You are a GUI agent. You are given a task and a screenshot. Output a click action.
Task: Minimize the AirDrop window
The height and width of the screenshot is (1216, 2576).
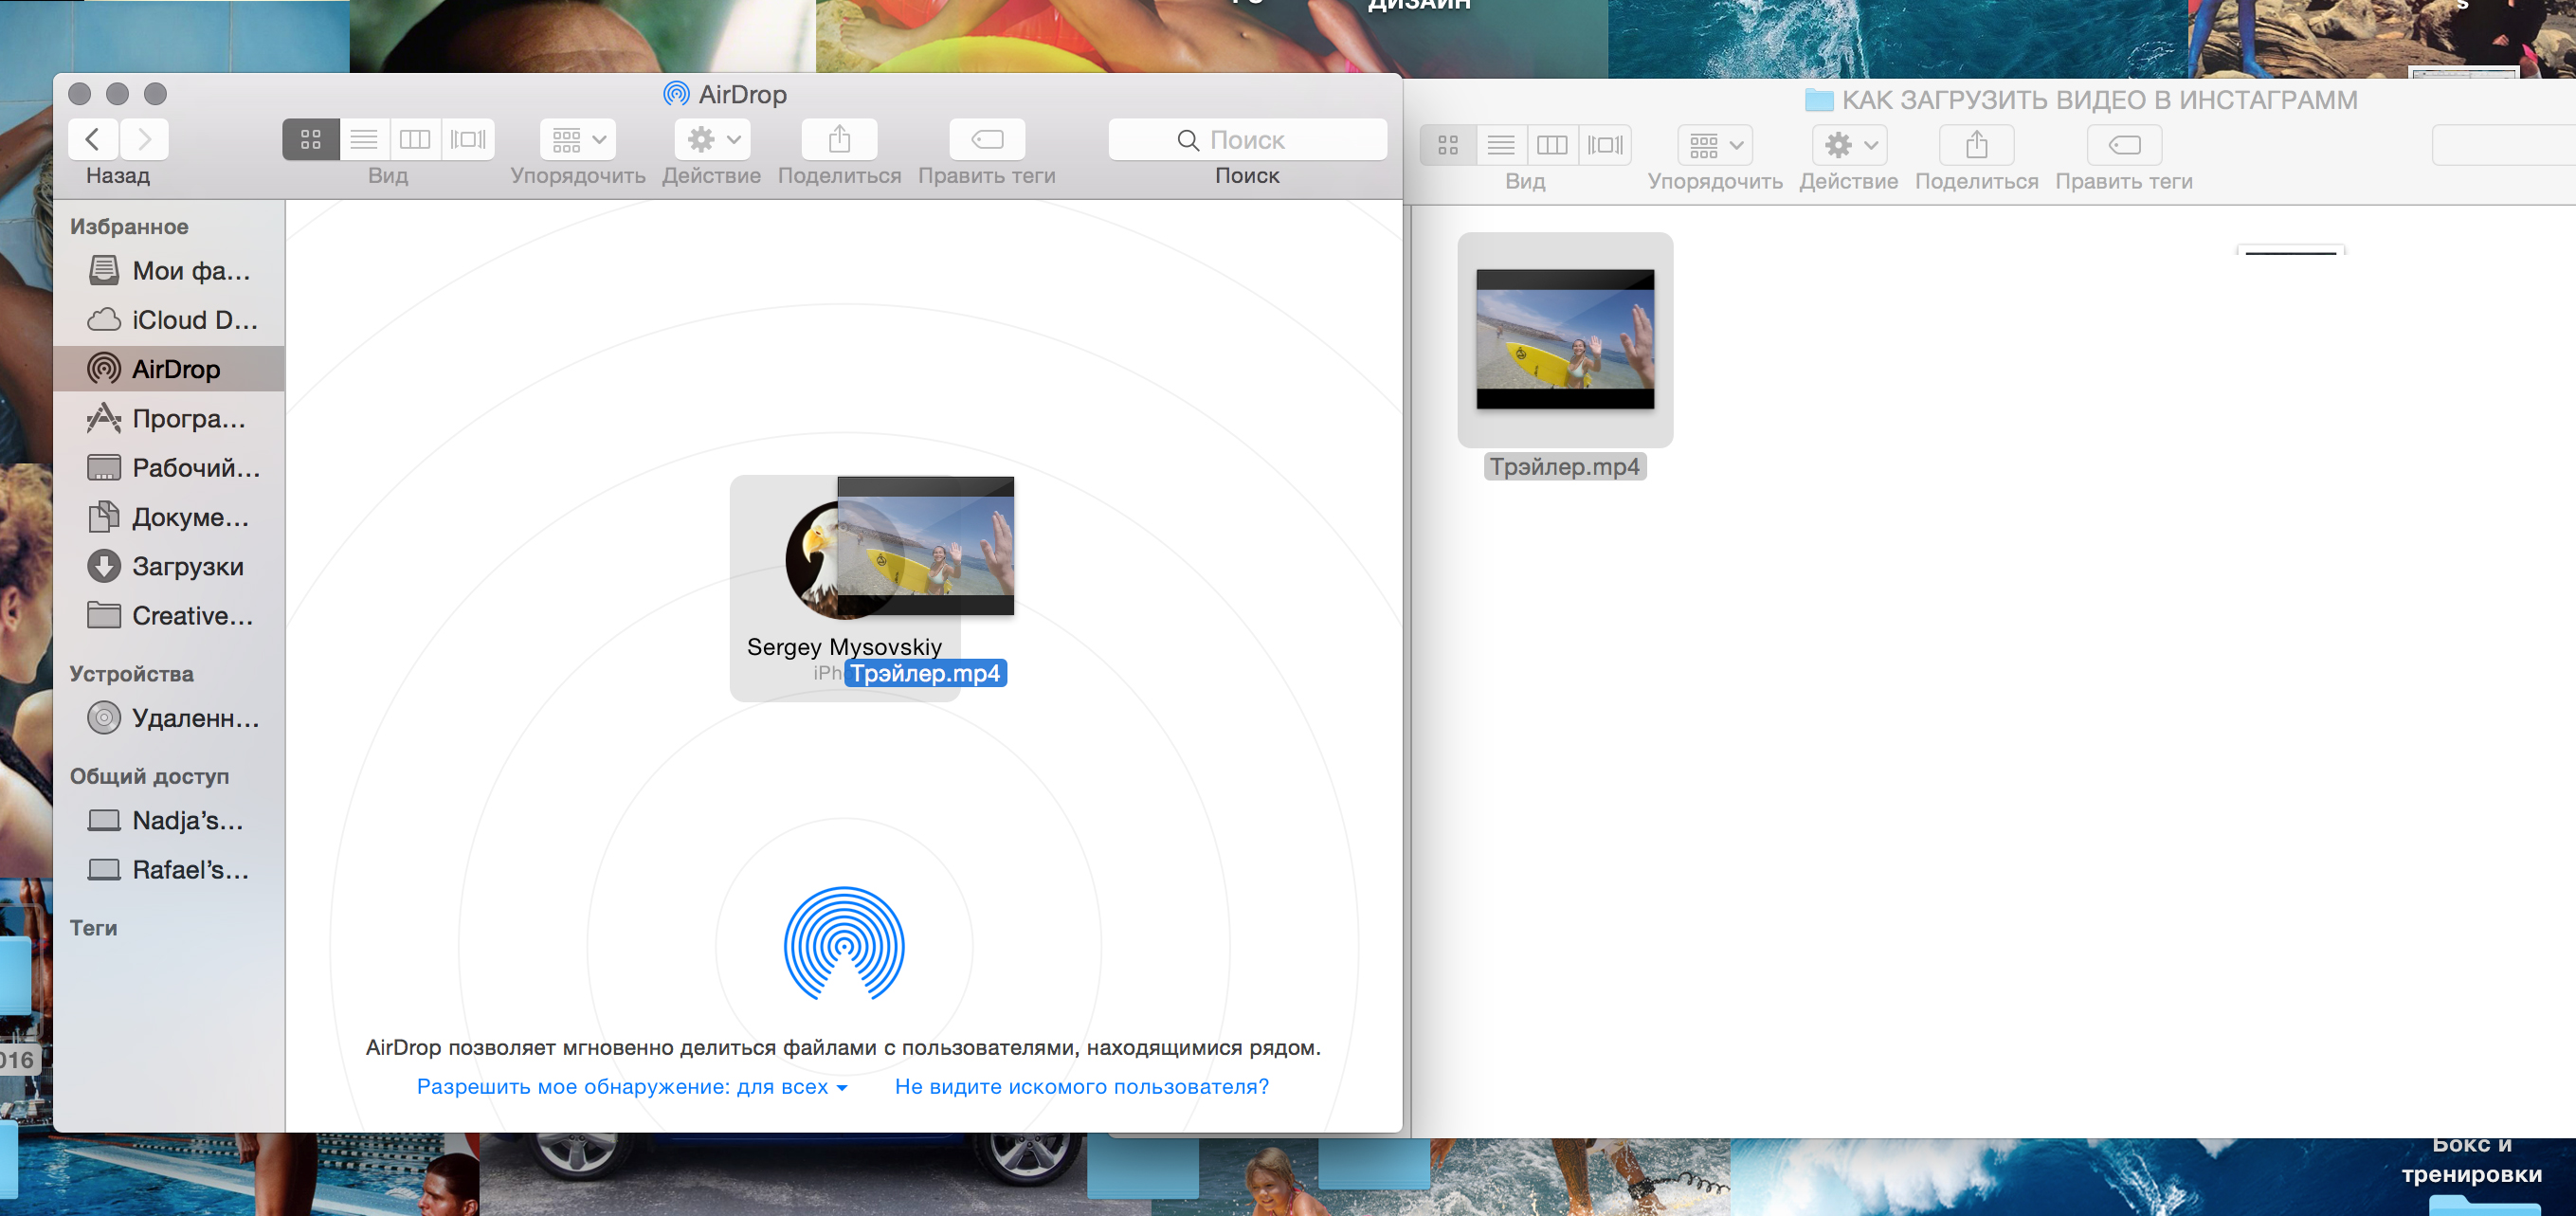117,94
